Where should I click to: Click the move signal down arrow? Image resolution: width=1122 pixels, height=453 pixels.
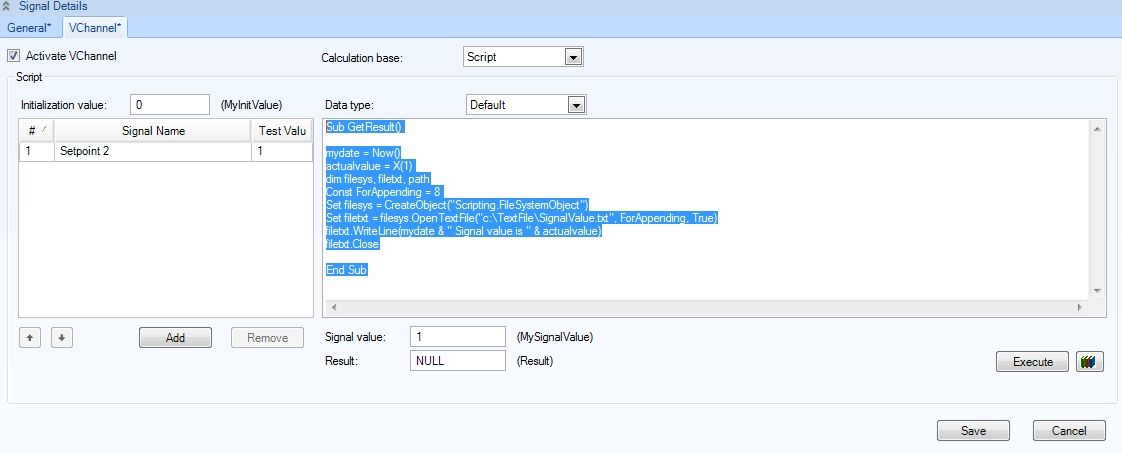(61, 338)
